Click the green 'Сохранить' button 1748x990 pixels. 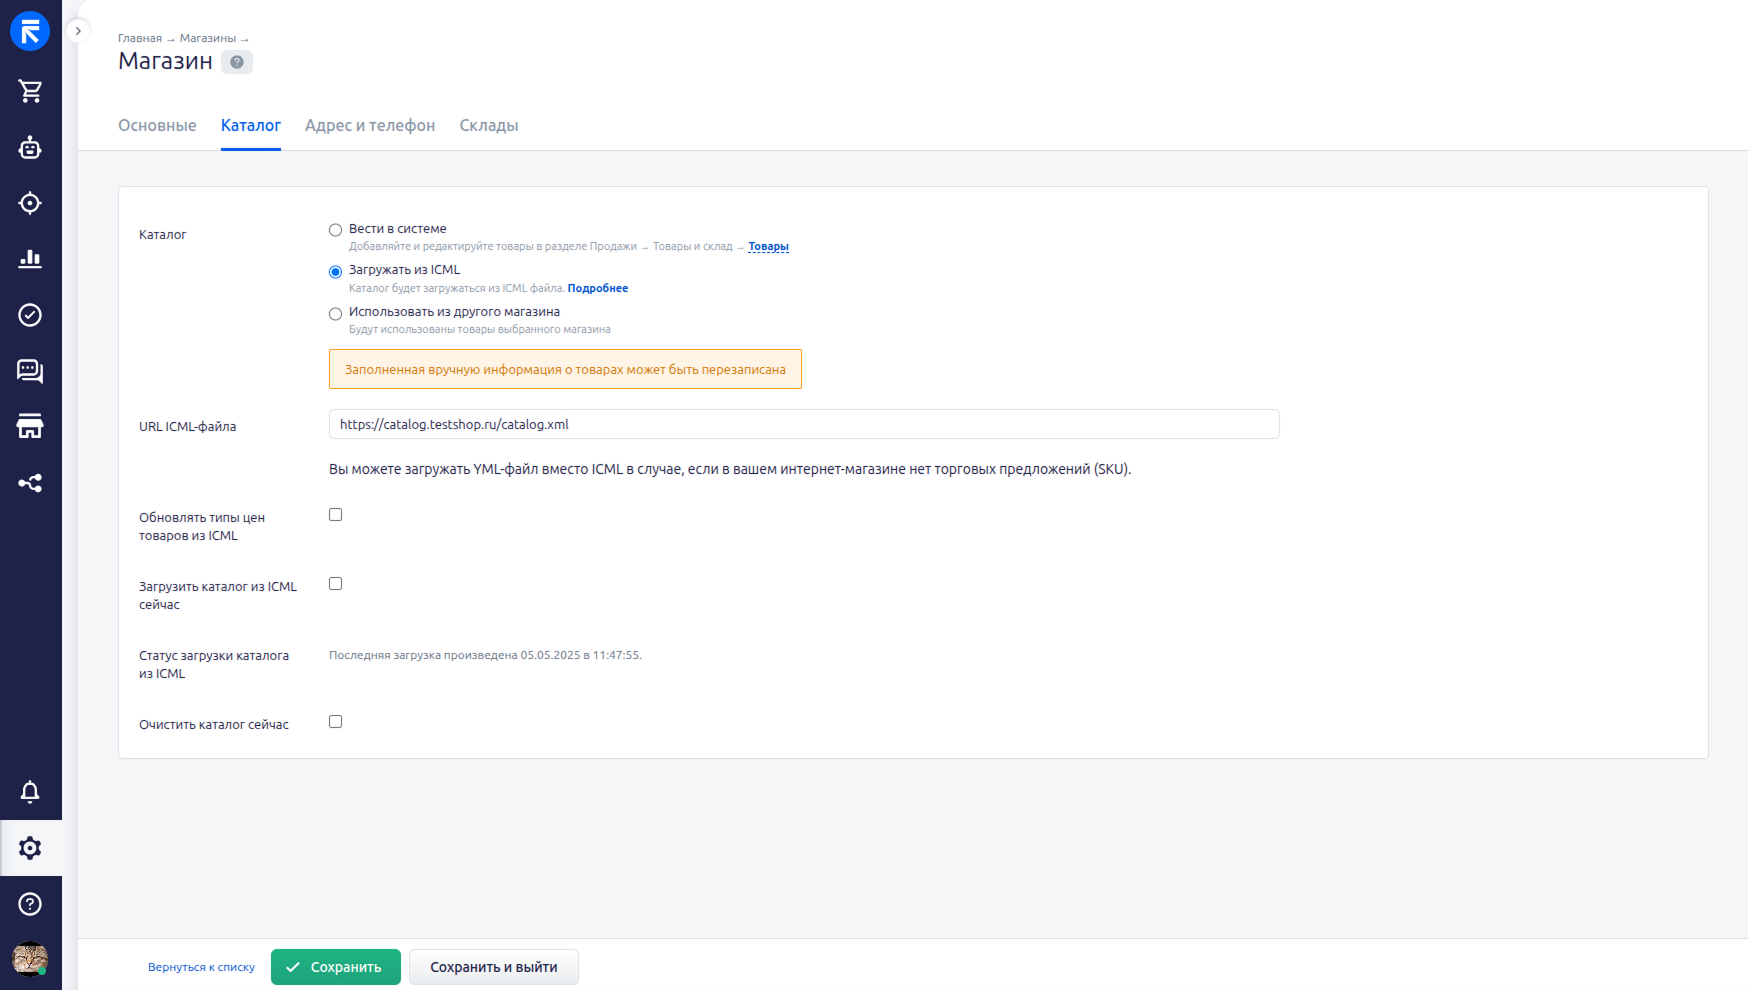point(335,967)
